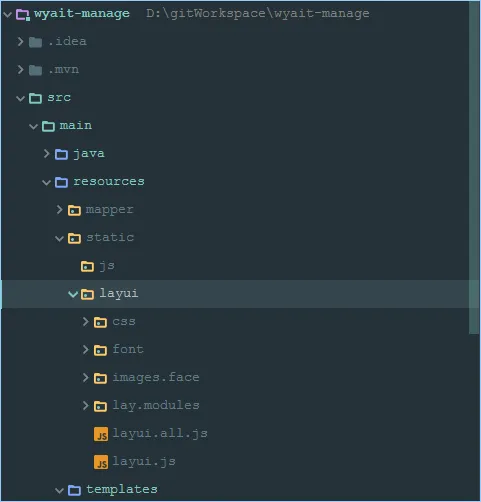Click the js folder icon under static
The height and width of the screenshot is (502, 481).
(x=87, y=266)
